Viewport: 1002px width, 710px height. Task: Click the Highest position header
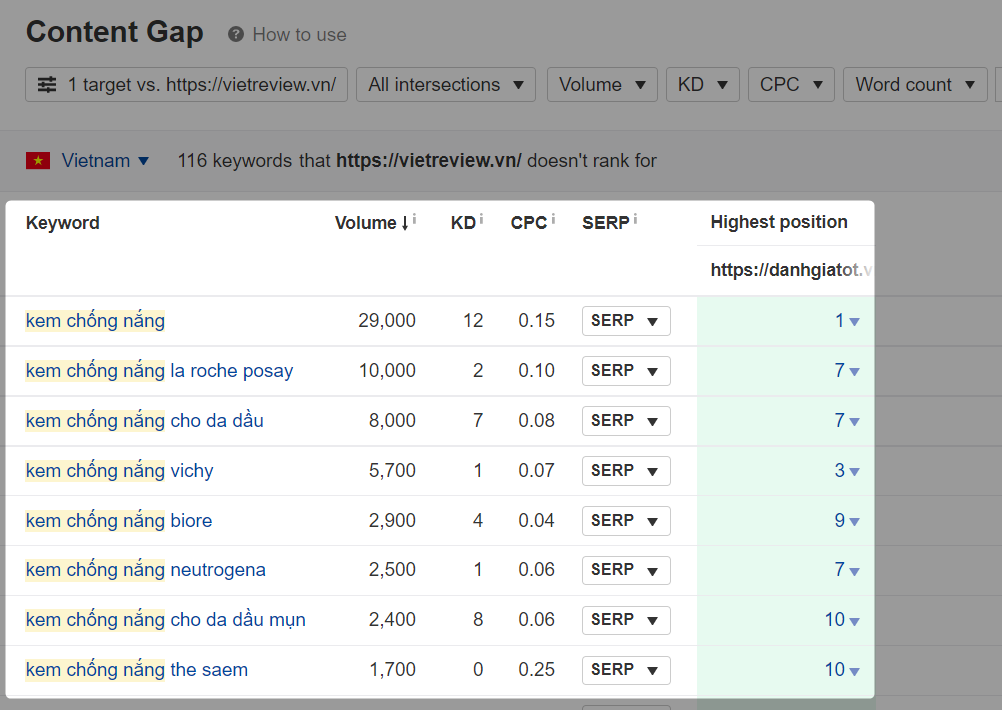779,222
